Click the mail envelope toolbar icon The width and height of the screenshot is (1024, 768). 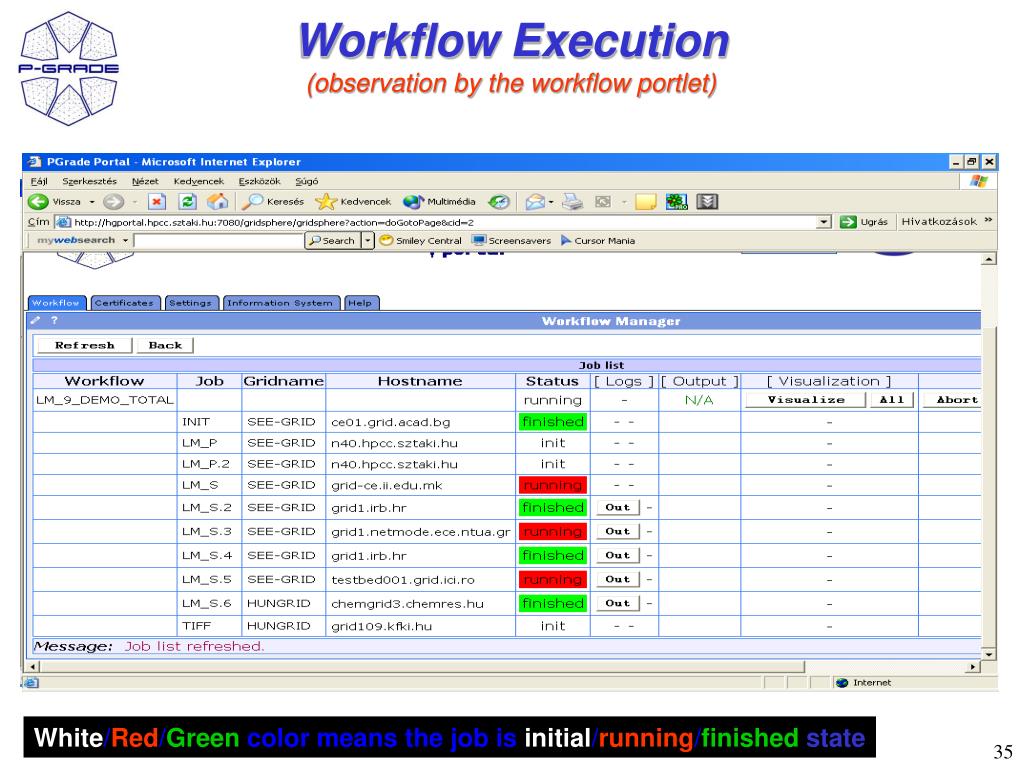[535, 202]
